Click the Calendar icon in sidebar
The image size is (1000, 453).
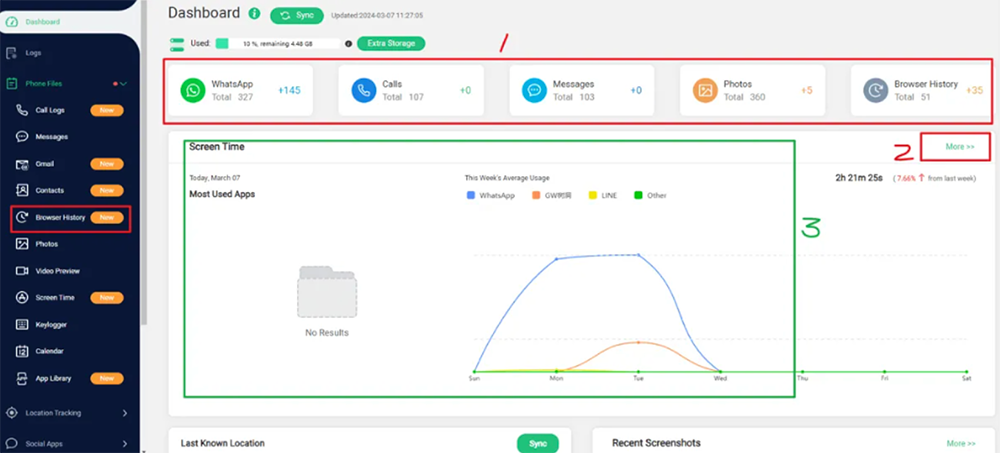[x=22, y=351]
